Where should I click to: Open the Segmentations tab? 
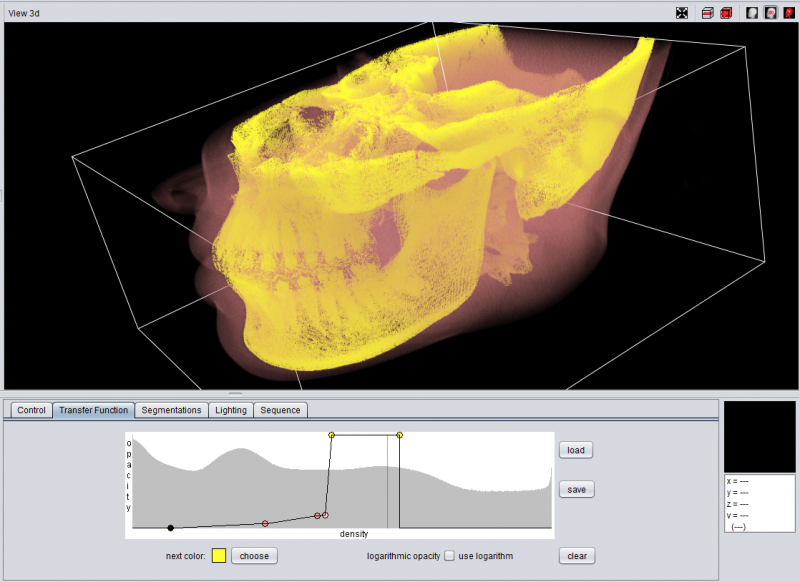pos(171,410)
